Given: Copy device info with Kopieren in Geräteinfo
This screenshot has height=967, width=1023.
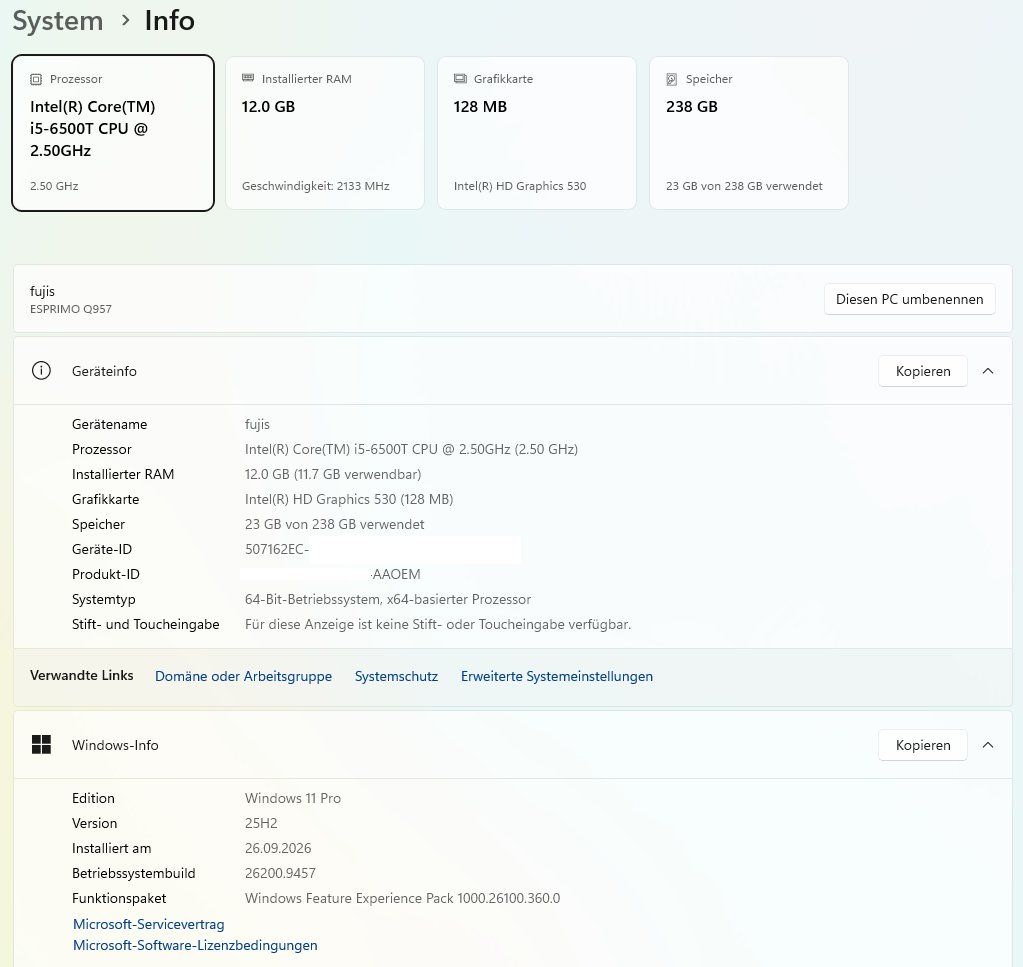Looking at the screenshot, I should 923,371.
